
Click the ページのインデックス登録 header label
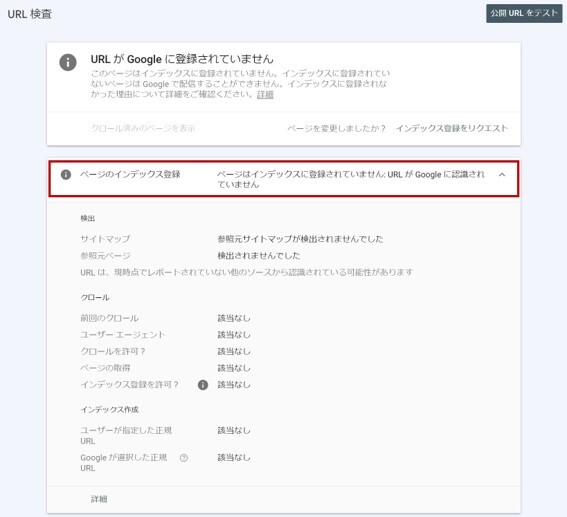tap(130, 174)
